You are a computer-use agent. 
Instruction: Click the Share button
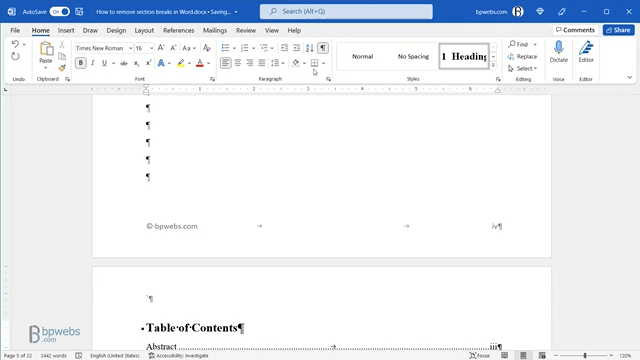pyautogui.click(x=618, y=30)
